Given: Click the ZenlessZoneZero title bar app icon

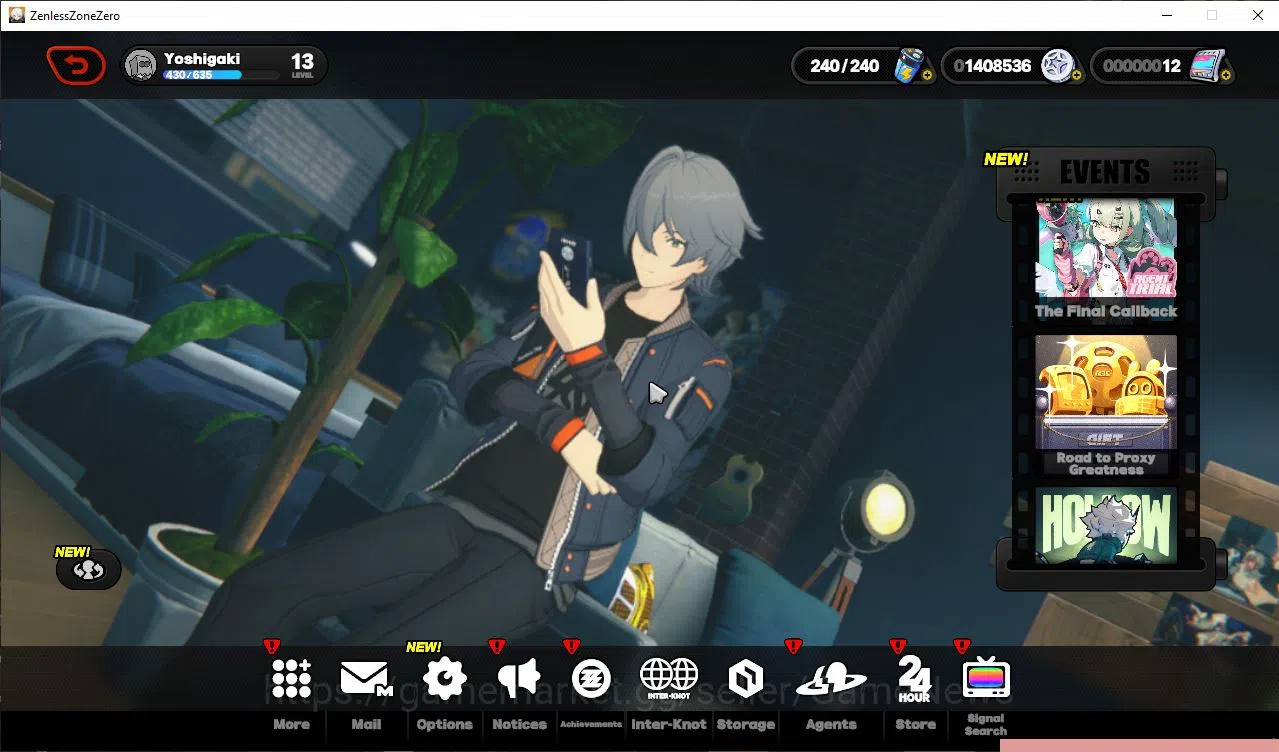Looking at the screenshot, I should pyautogui.click(x=16, y=15).
